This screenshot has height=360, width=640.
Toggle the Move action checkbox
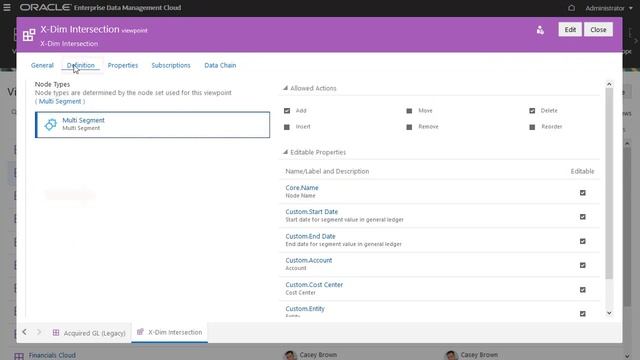[409, 111]
